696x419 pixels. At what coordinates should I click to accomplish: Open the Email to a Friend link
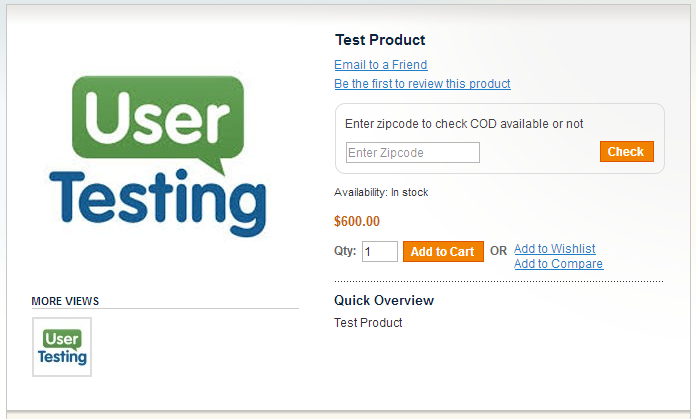point(380,65)
